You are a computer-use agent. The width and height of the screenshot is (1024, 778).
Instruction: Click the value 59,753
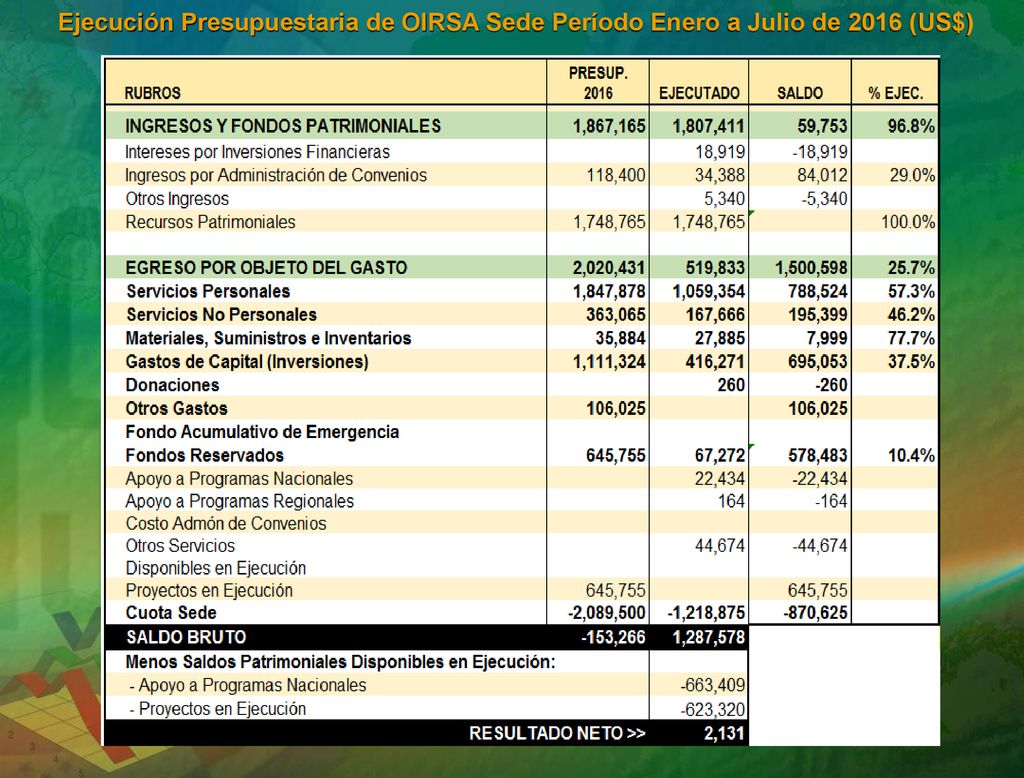click(x=822, y=125)
